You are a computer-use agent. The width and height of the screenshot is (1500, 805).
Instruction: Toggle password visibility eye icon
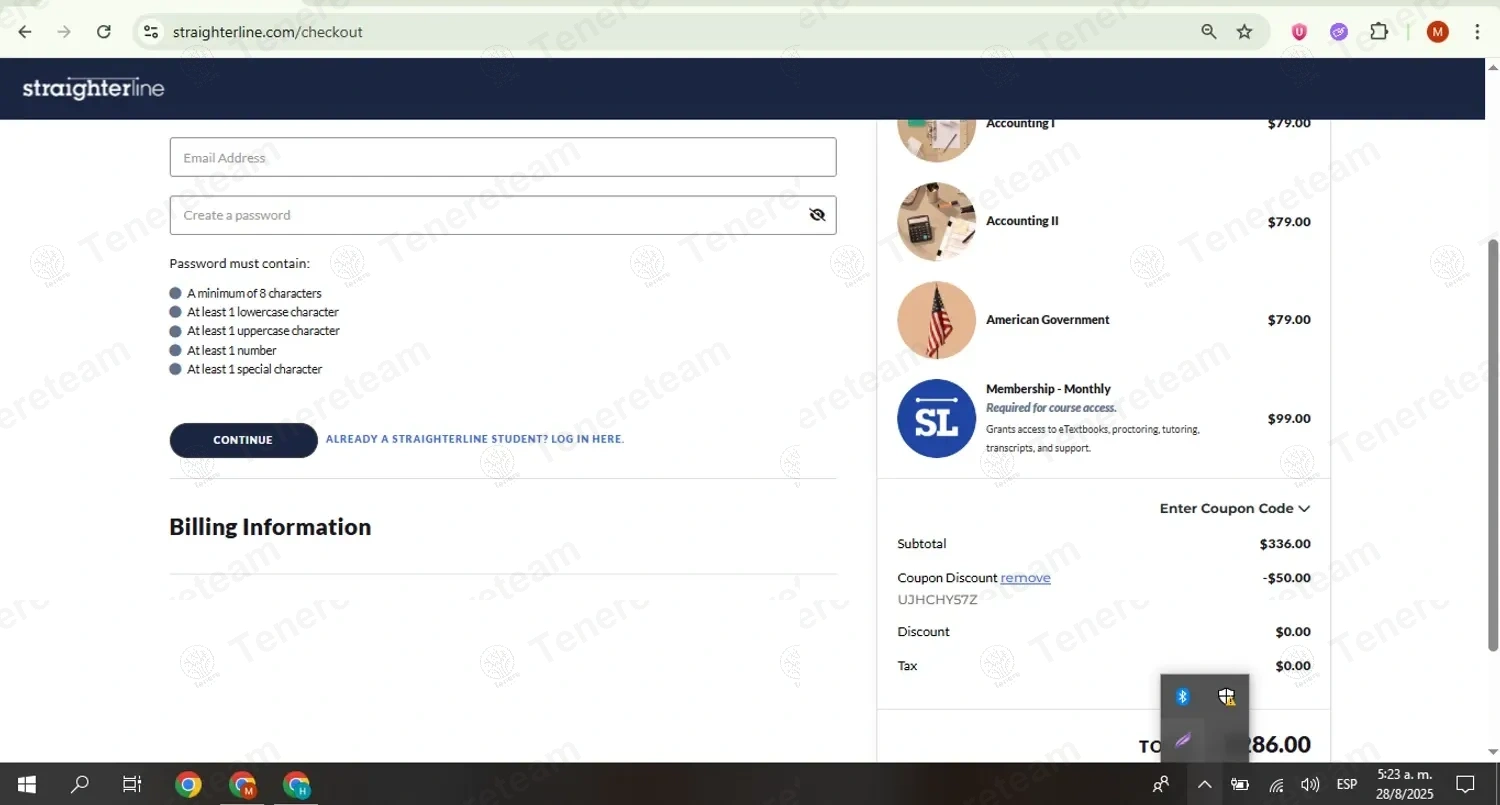click(x=817, y=215)
